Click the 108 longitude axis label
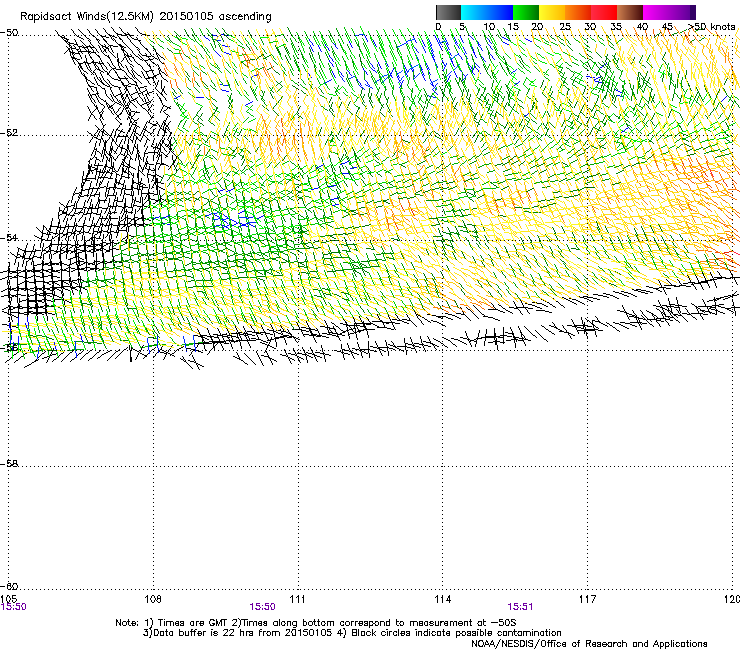The height and width of the screenshot is (650, 740). [153, 599]
